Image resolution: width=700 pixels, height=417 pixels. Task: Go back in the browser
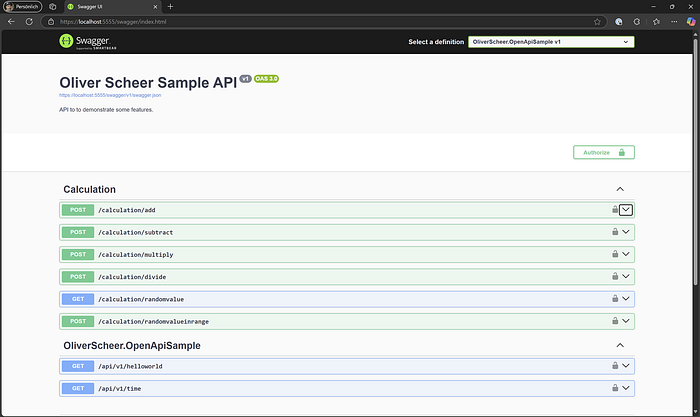11,21
